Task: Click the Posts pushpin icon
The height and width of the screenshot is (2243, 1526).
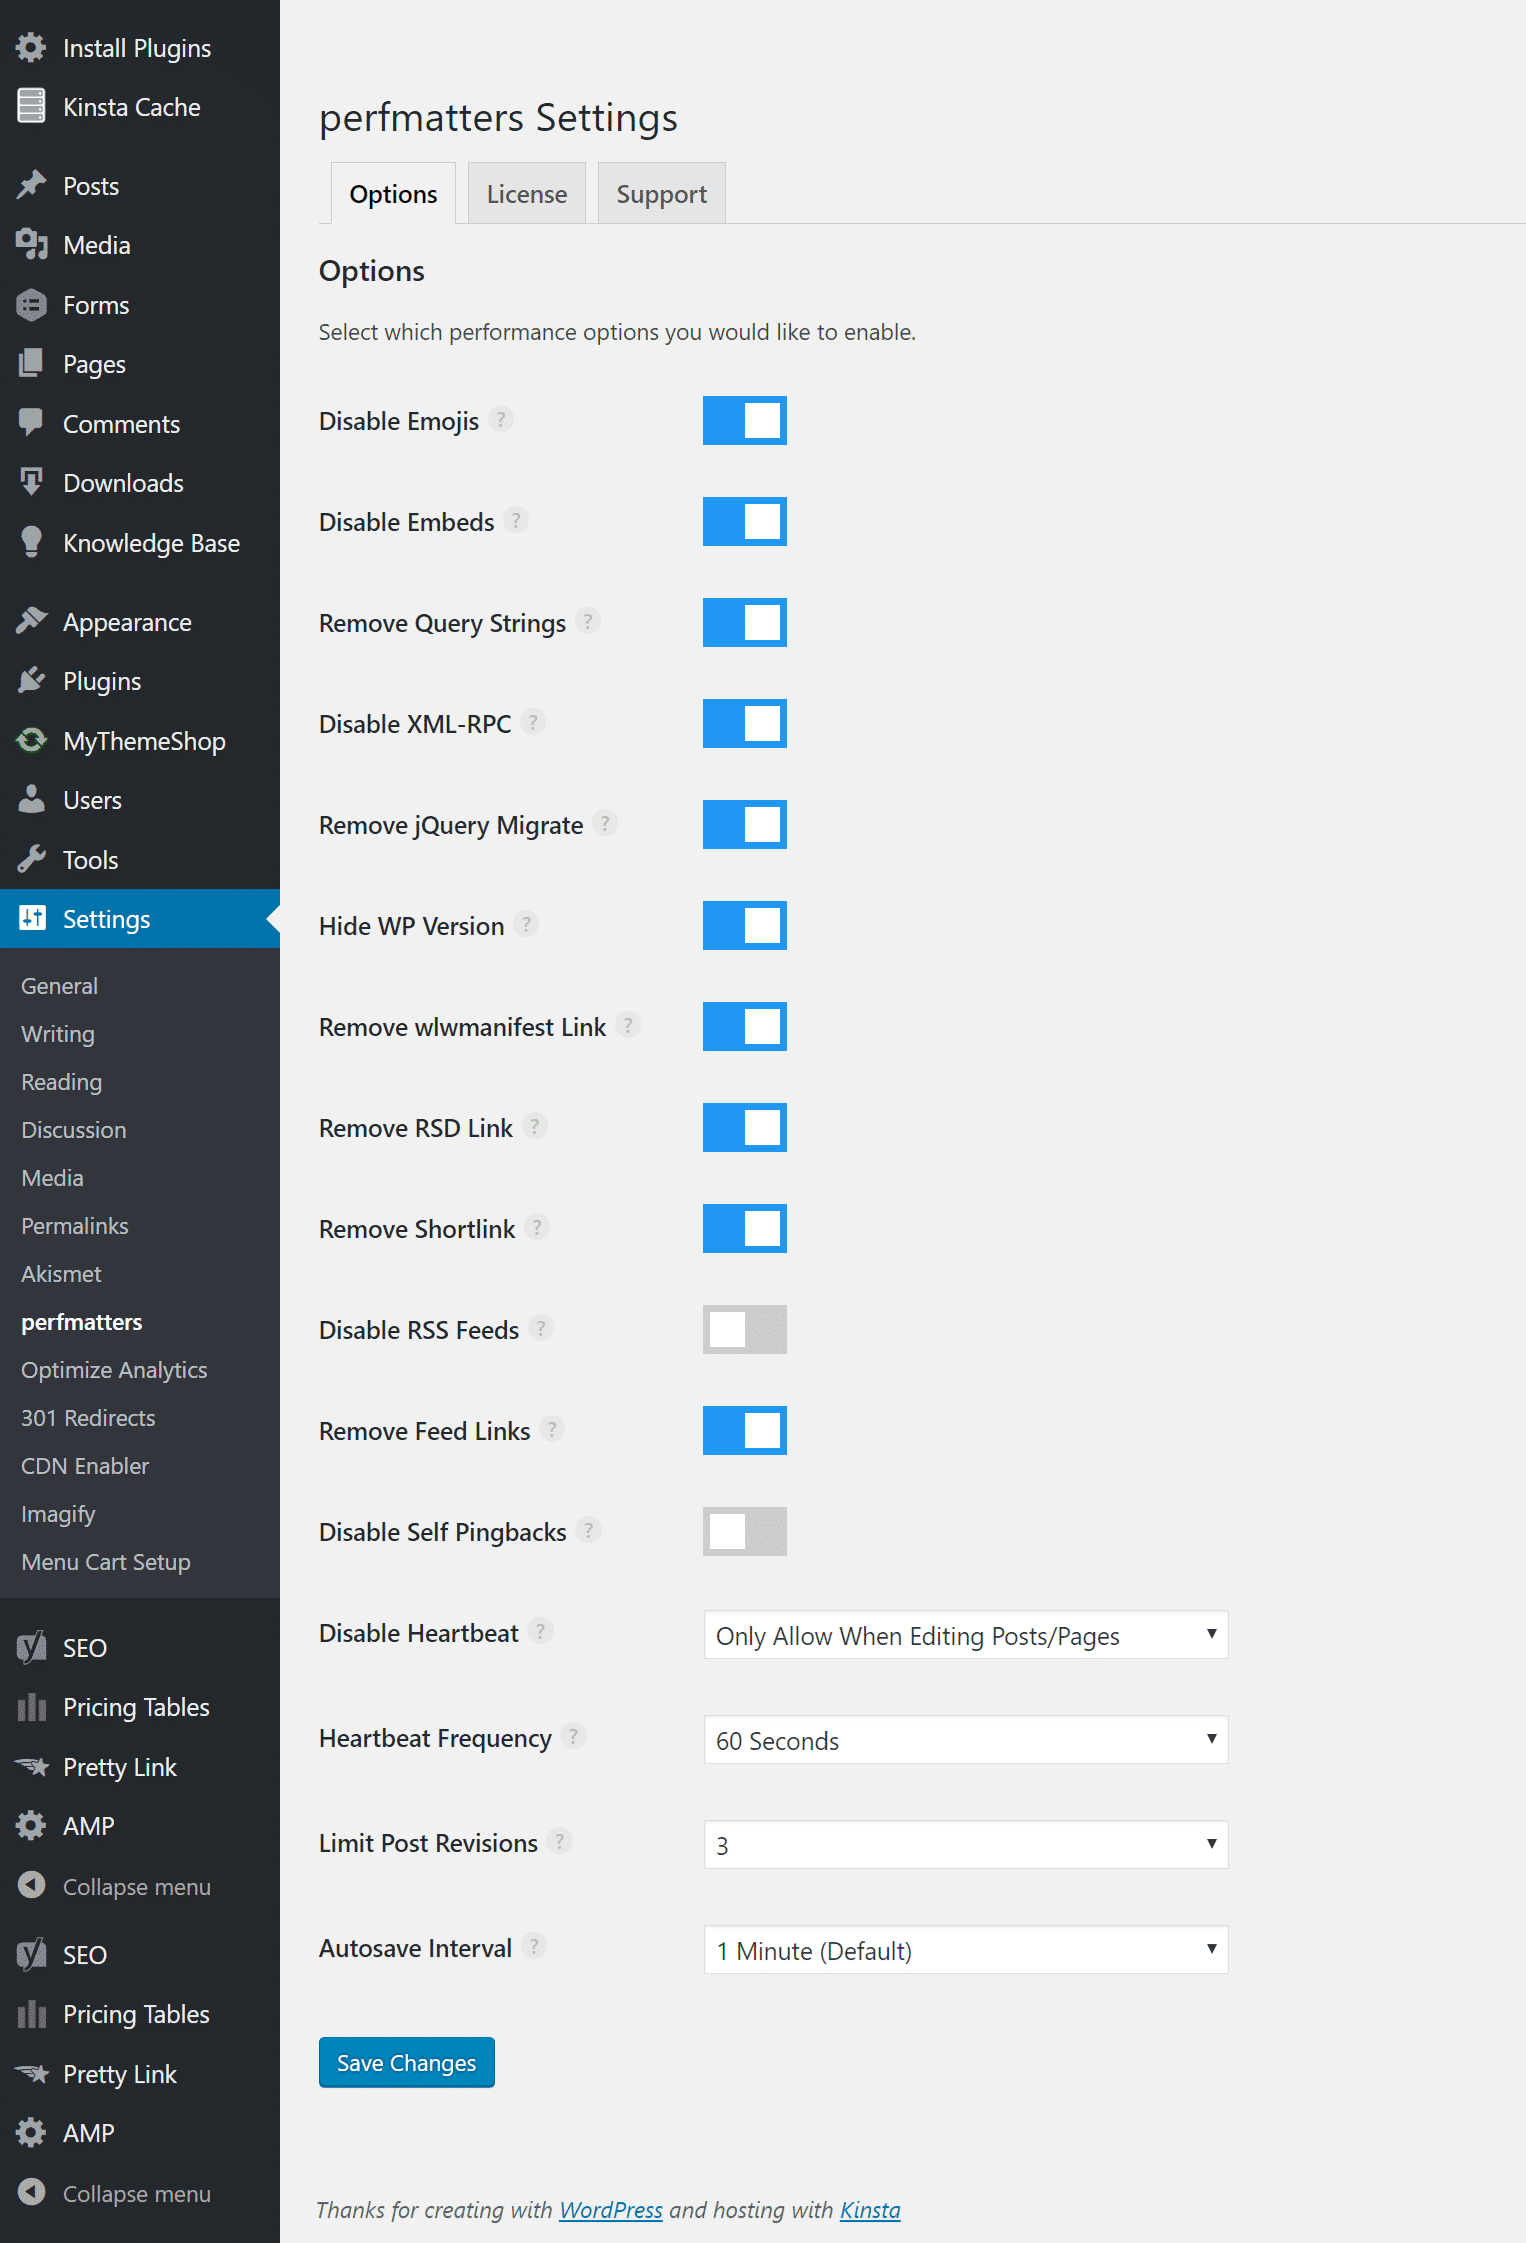Action: [x=31, y=185]
